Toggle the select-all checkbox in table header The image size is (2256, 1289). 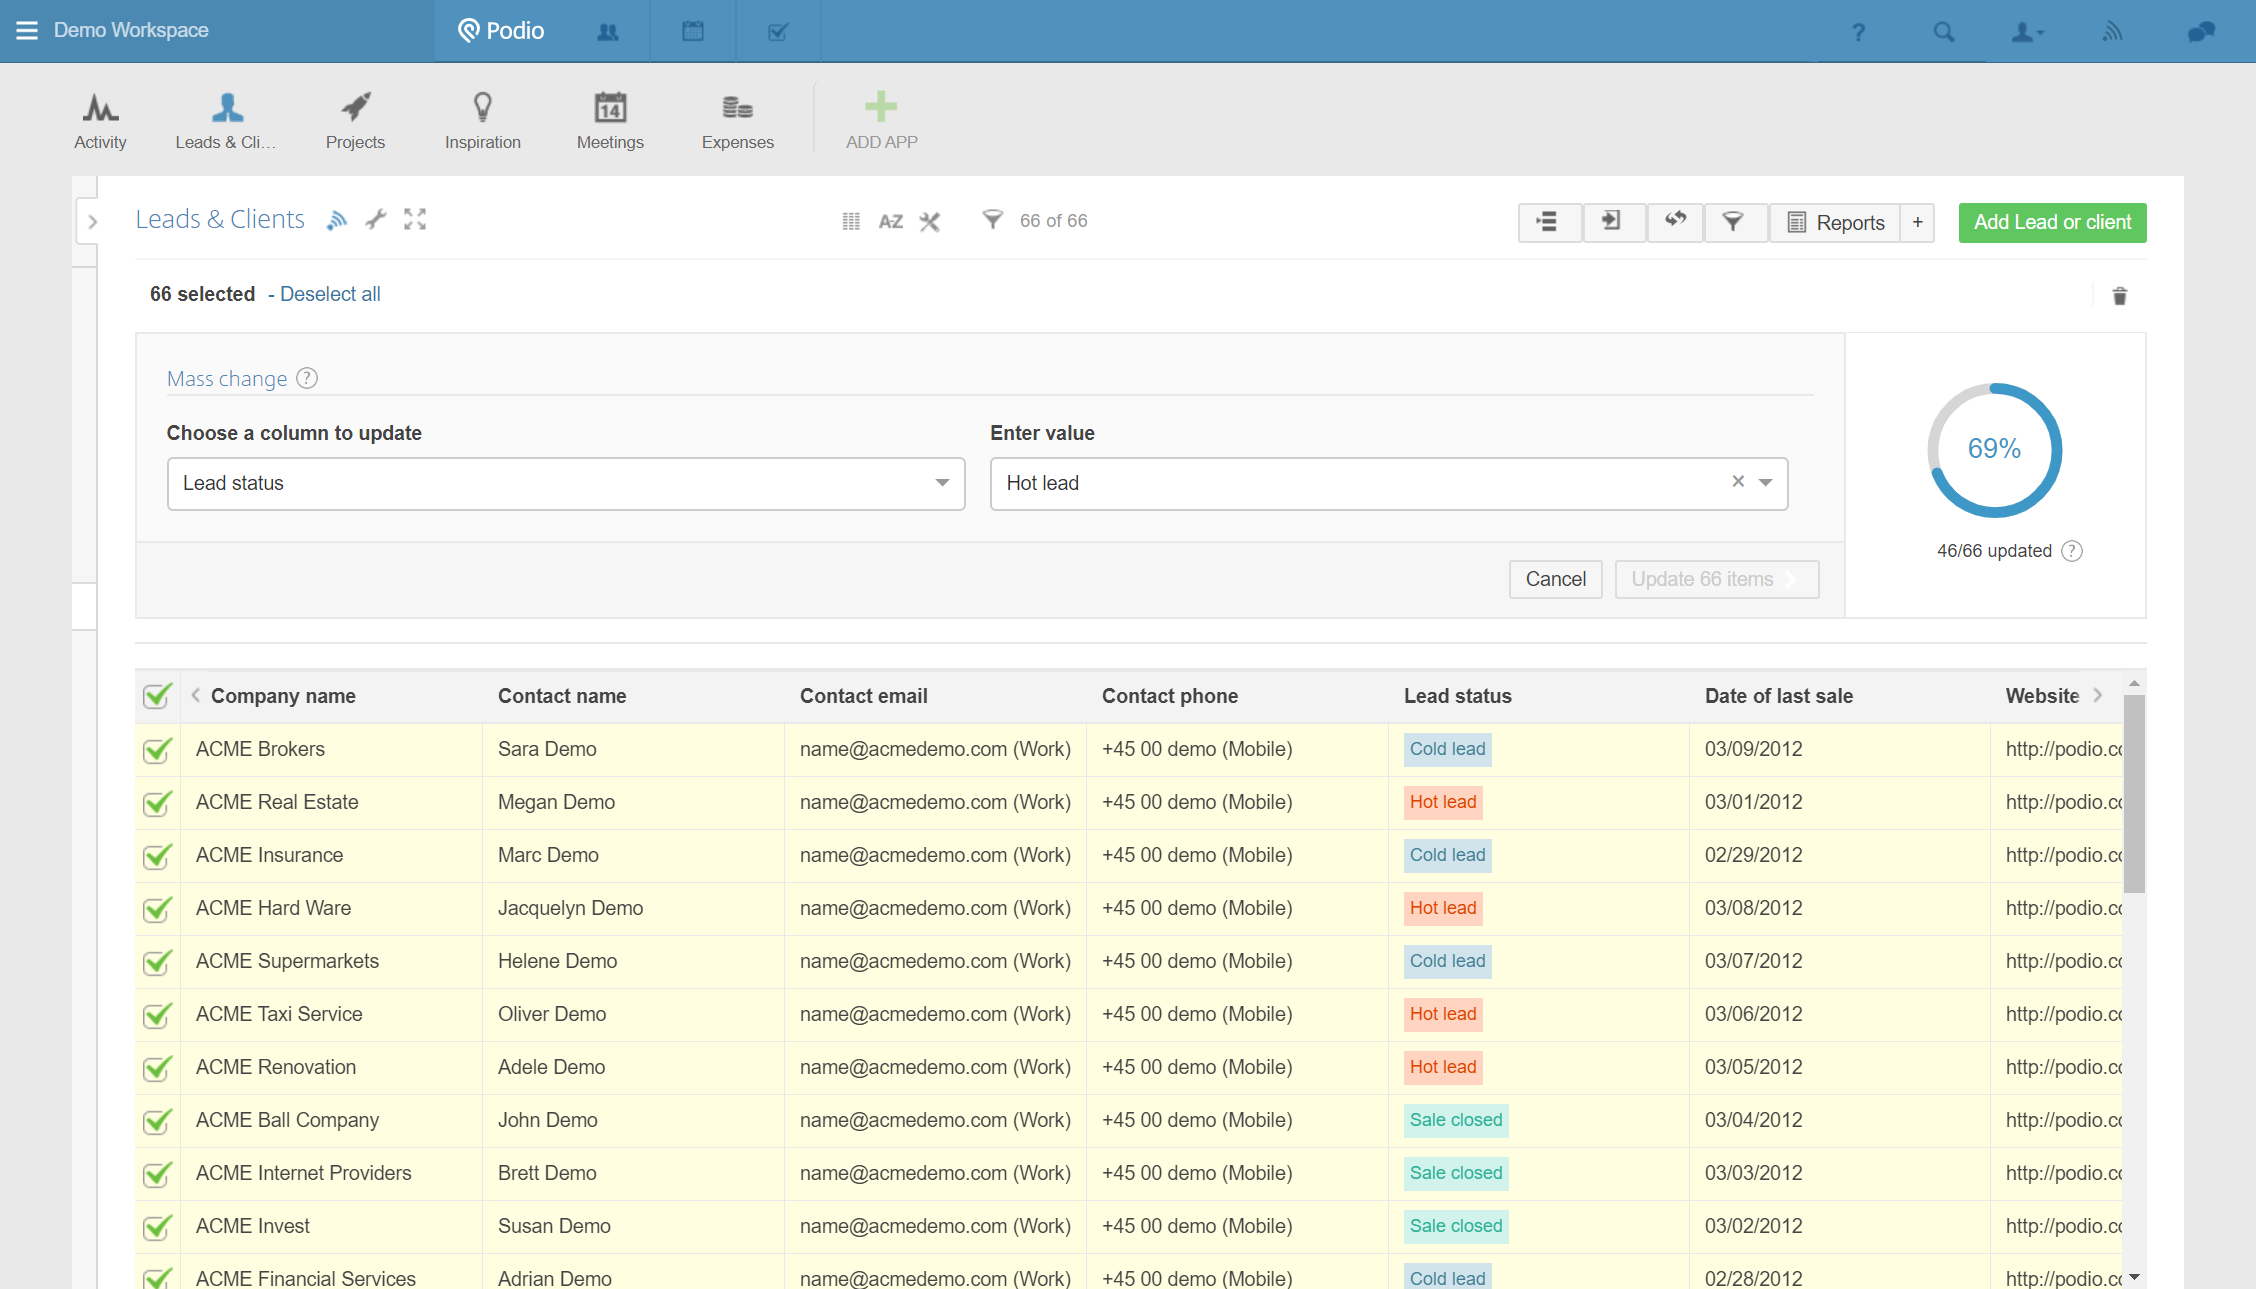click(157, 696)
